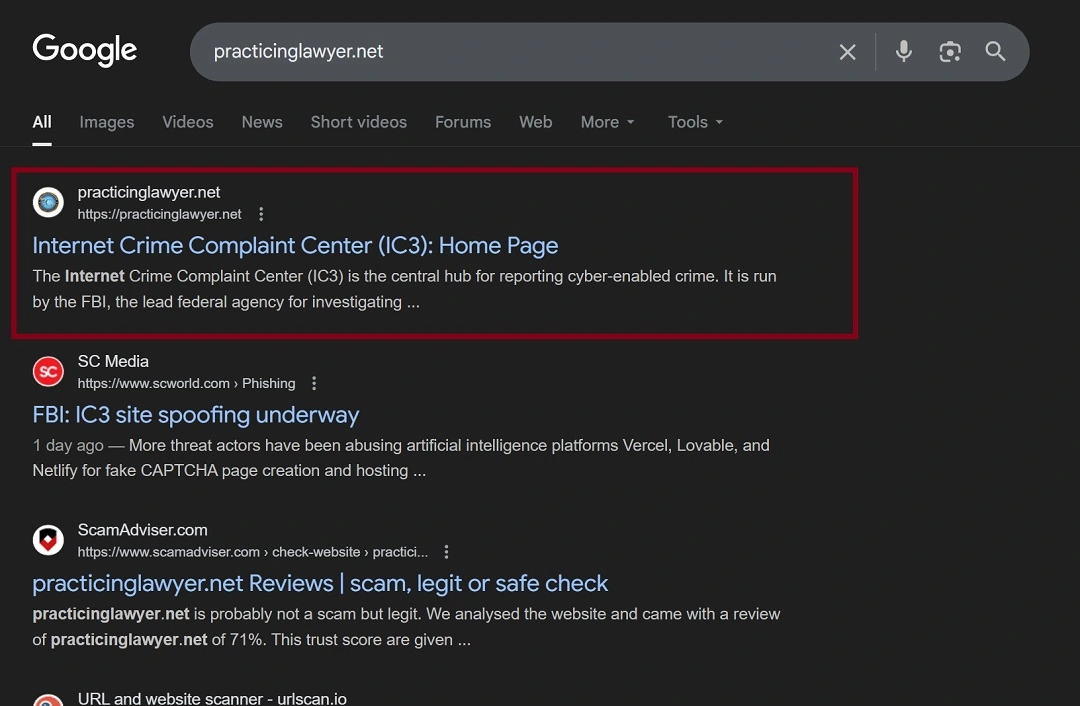Start voice search with microphone icon
This screenshot has height=706, width=1080.
[x=904, y=52]
